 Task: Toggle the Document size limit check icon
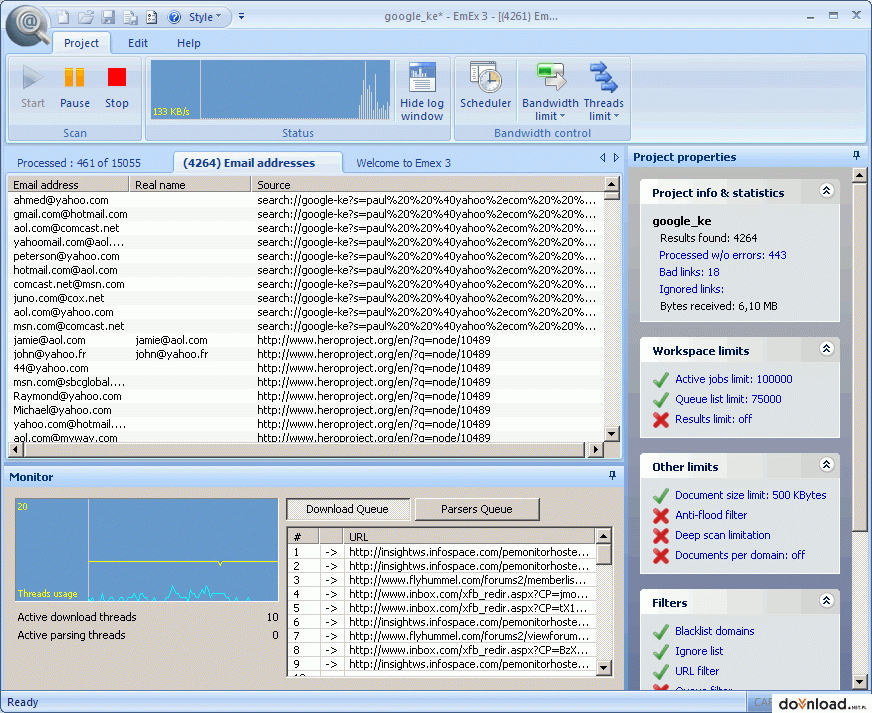[x=661, y=496]
